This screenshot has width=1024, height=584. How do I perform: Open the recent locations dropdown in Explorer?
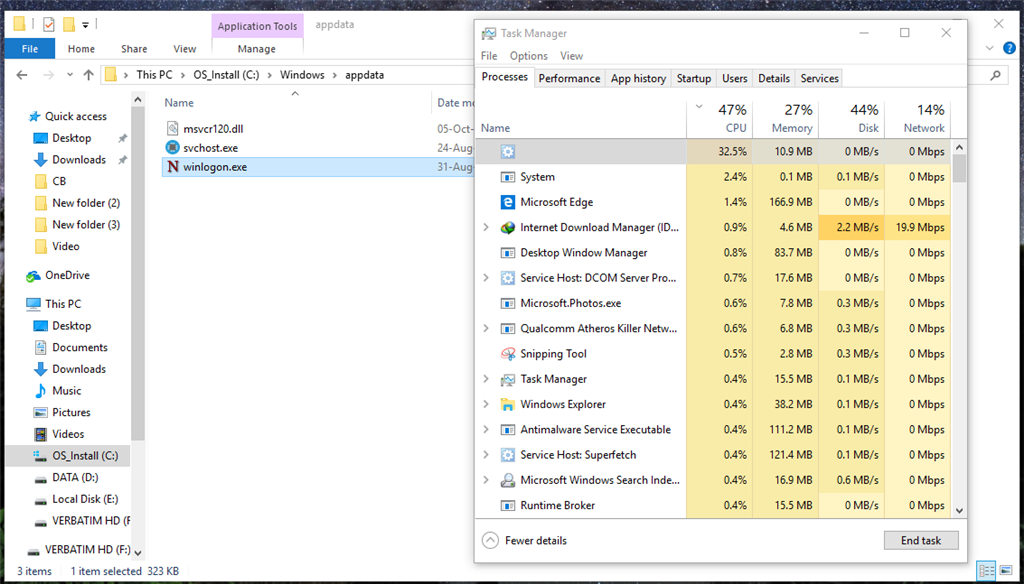pos(70,75)
